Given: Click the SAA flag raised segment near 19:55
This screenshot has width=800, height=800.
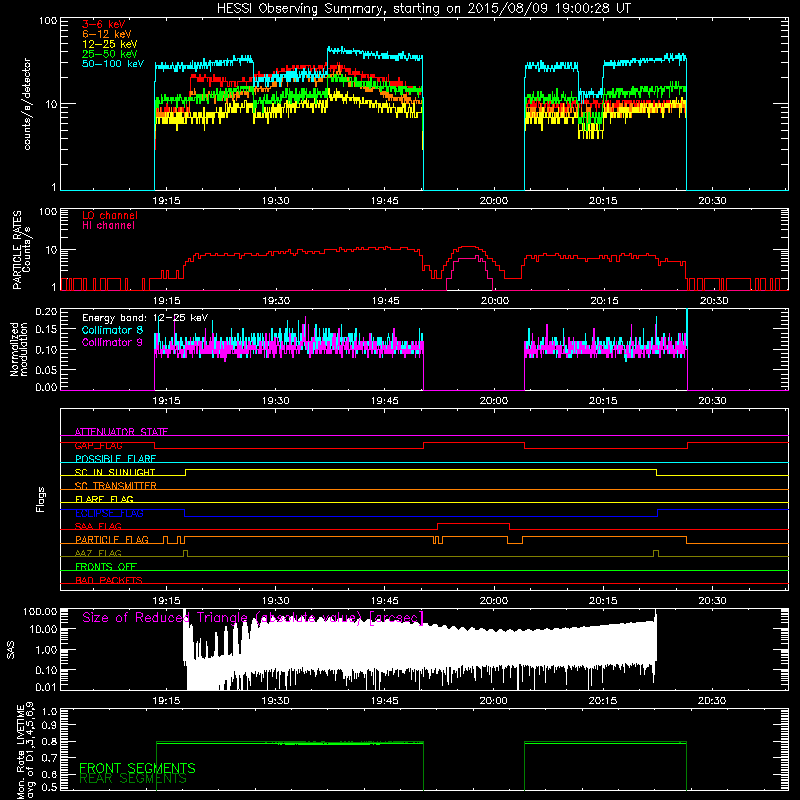Looking at the screenshot, I should pyautogui.click(x=473, y=523).
